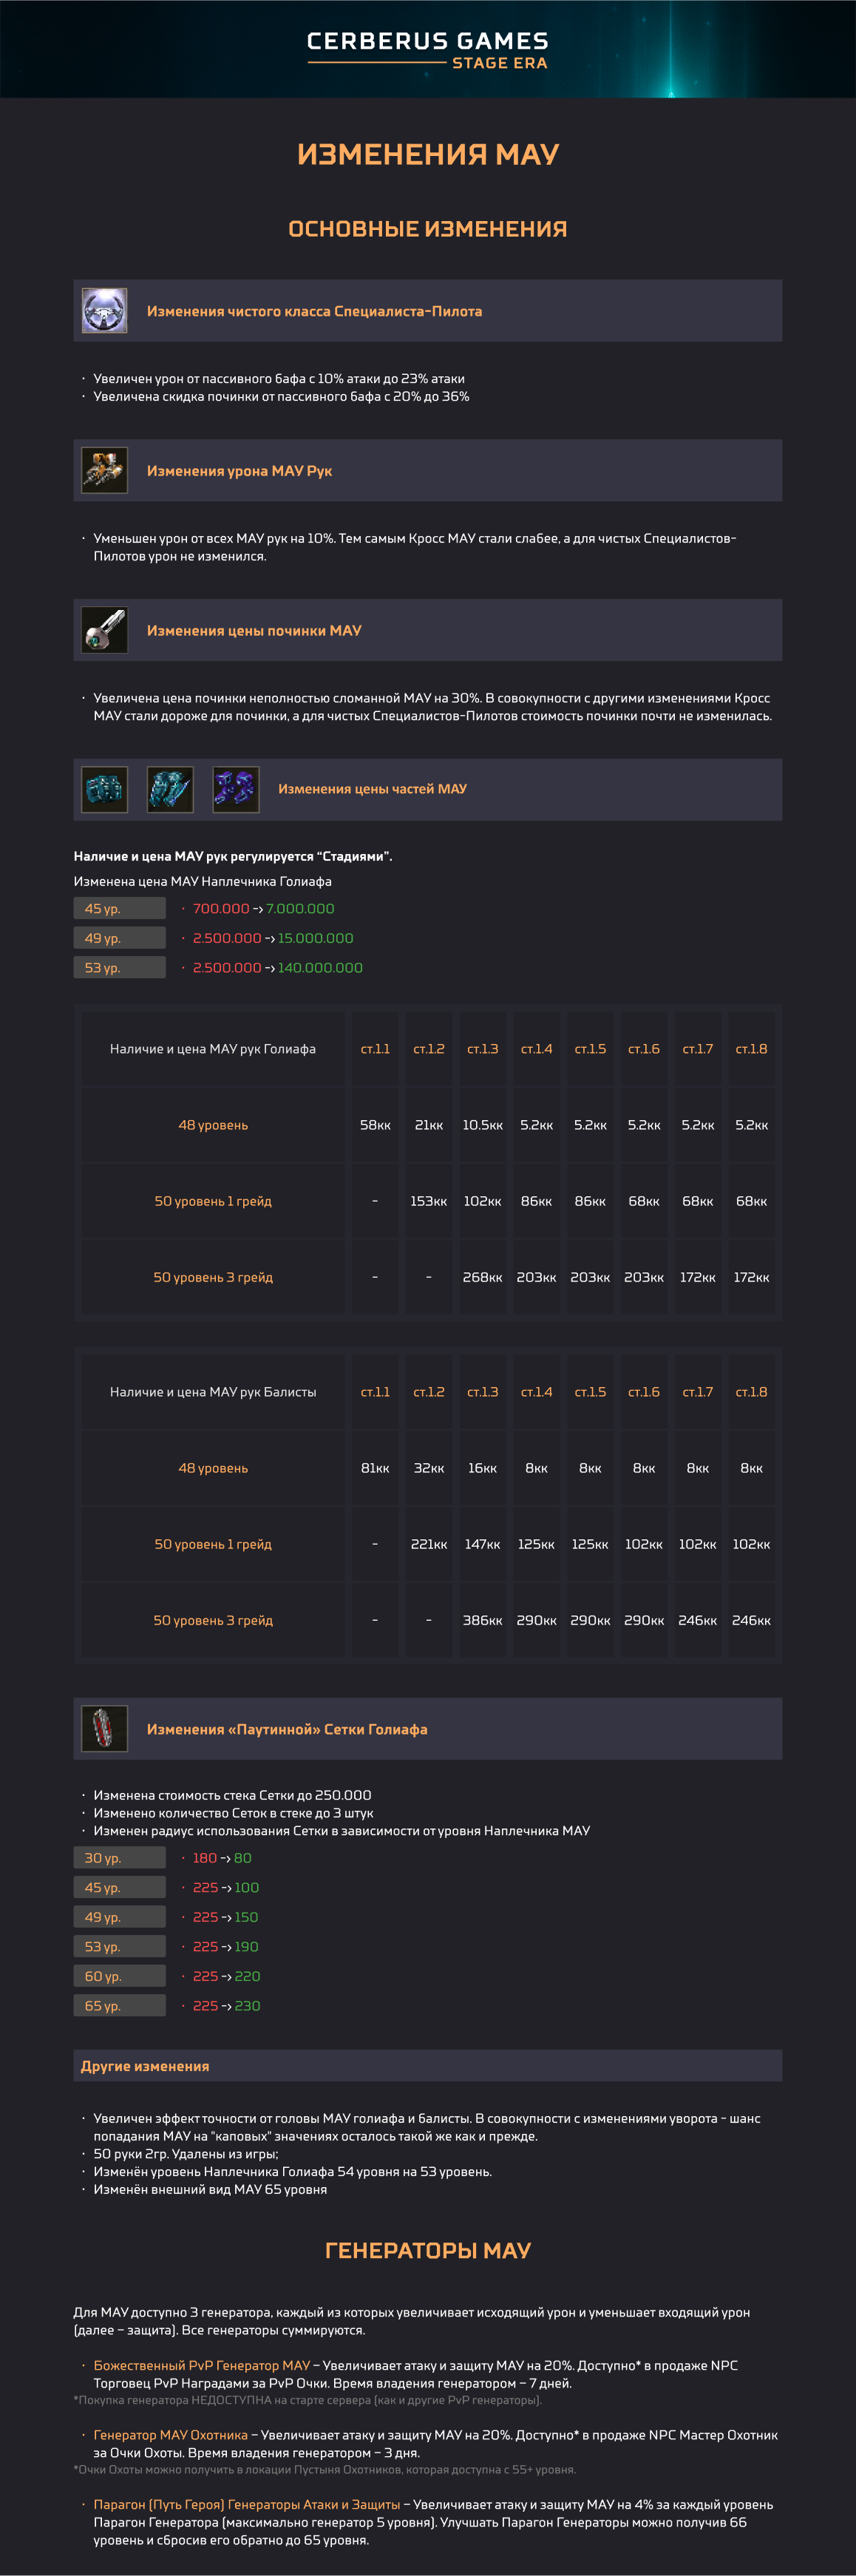
Task: Click the MAU repair price key icon
Action: (x=104, y=630)
